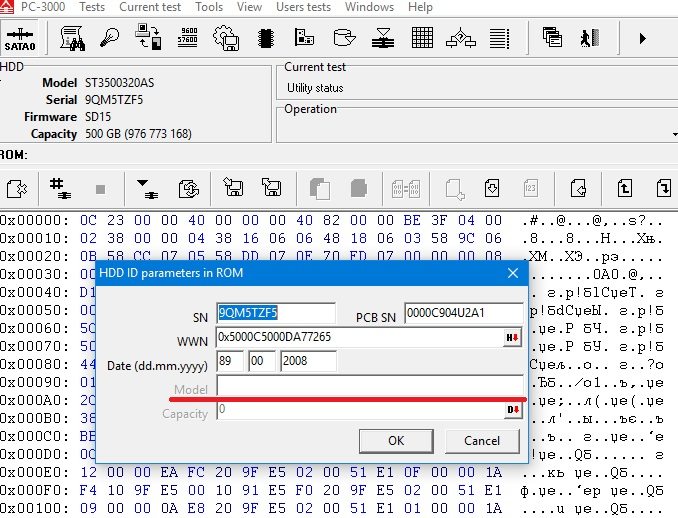Click the model value ST3500320AS
The height and width of the screenshot is (518, 678).
[x=119, y=83]
